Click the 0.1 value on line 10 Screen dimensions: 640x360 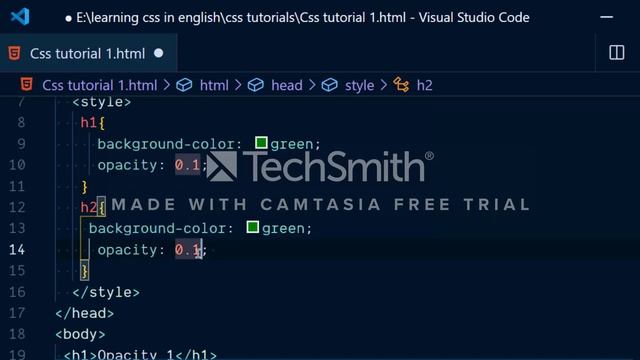point(187,165)
